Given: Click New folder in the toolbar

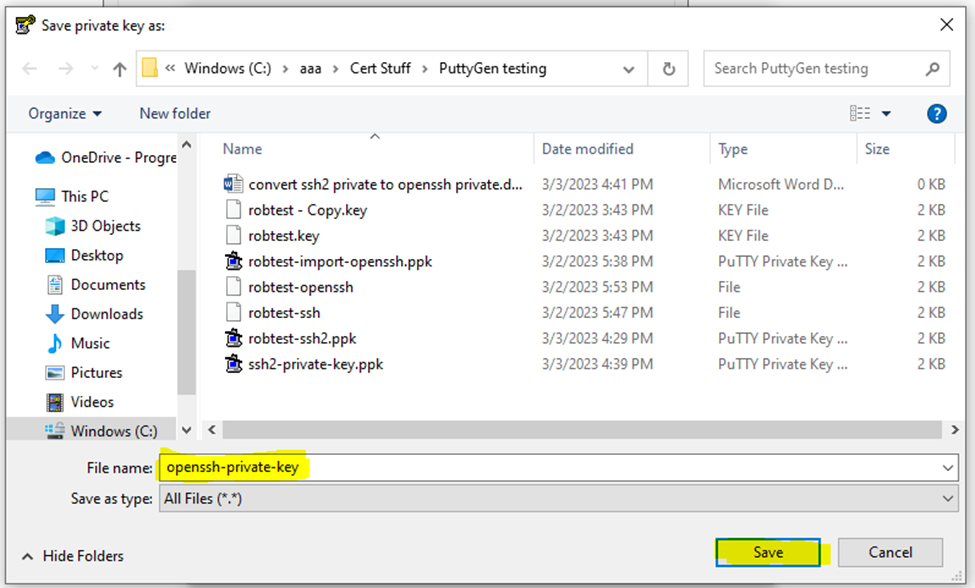Looking at the screenshot, I should [175, 113].
